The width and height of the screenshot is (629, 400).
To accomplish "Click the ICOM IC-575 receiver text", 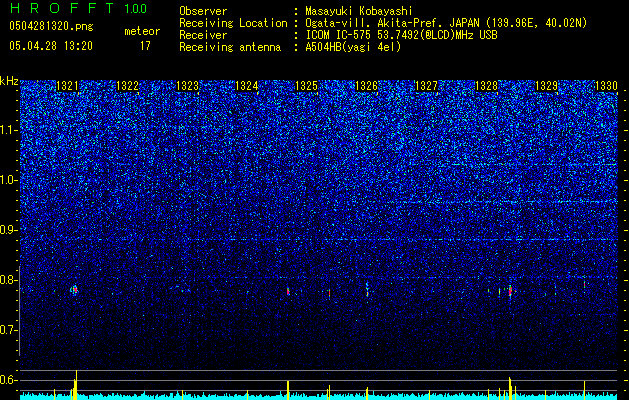I will point(401,35).
